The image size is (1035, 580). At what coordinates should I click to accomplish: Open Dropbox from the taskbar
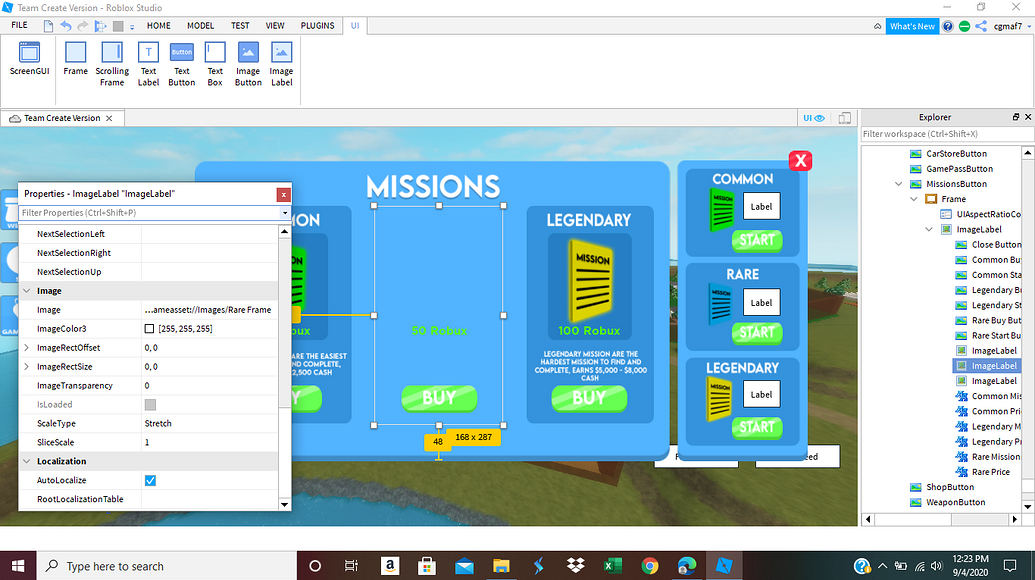point(576,565)
